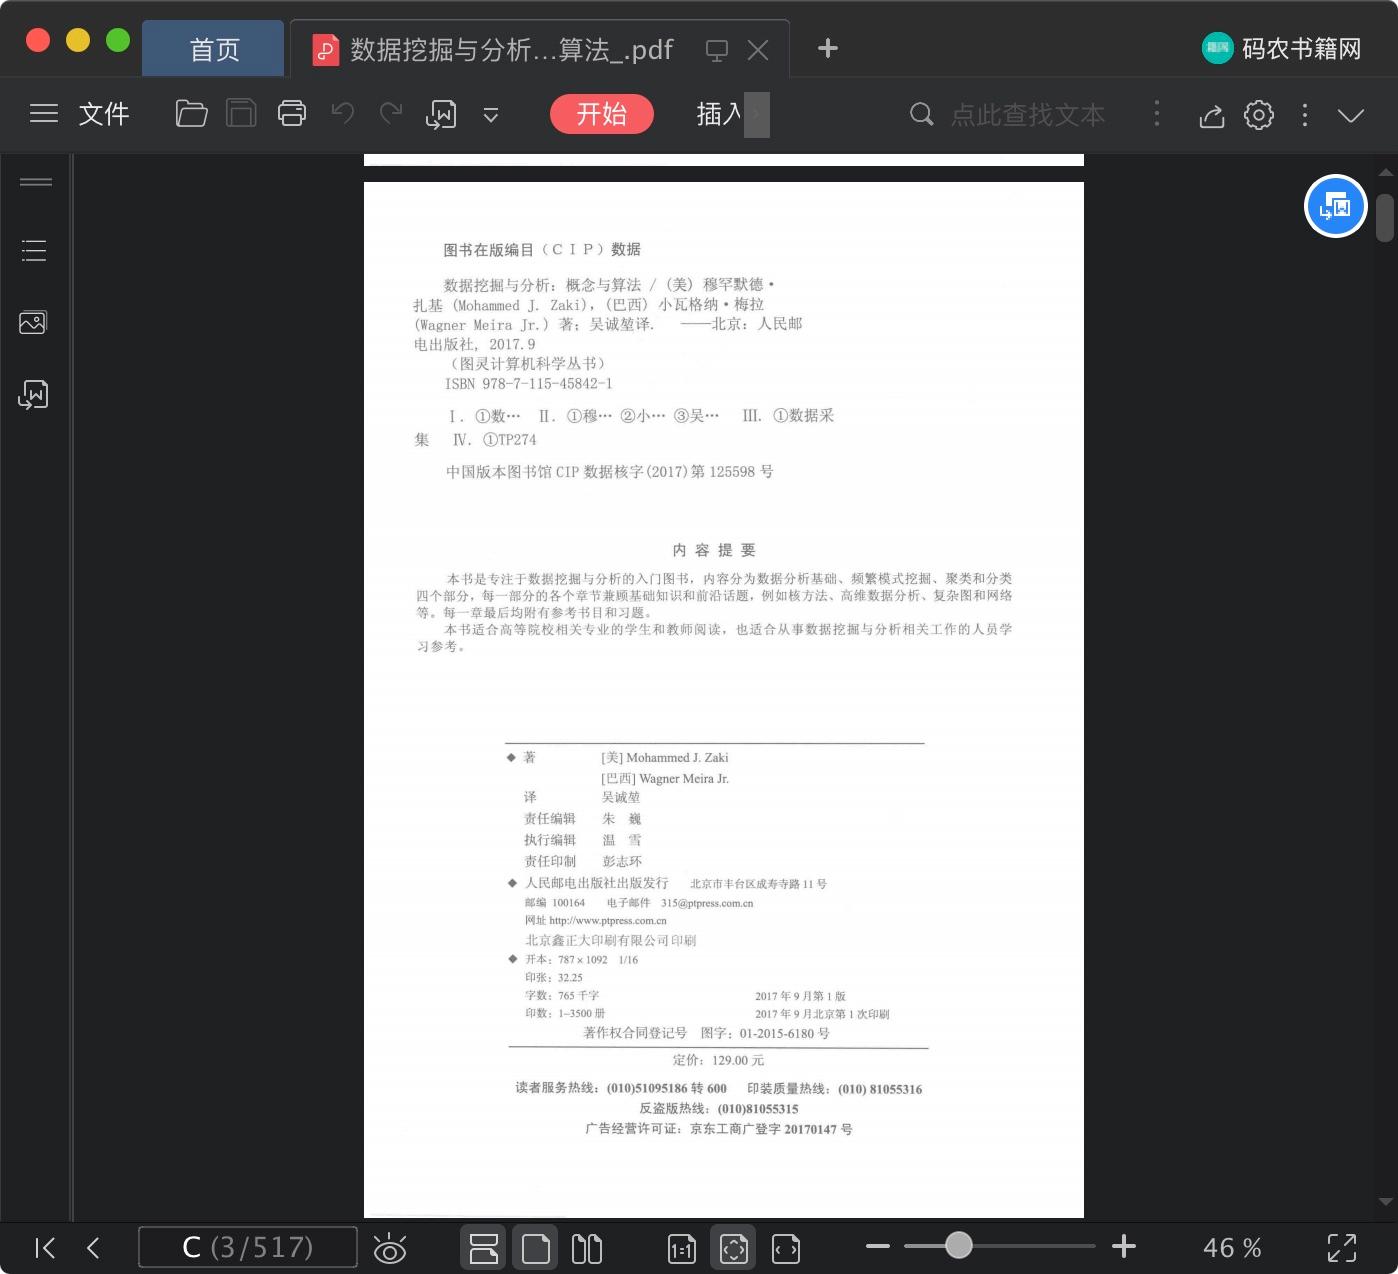Viewport: 1398px width, 1274px height.
Task: Go to the previous page
Action: [93, 1247]
